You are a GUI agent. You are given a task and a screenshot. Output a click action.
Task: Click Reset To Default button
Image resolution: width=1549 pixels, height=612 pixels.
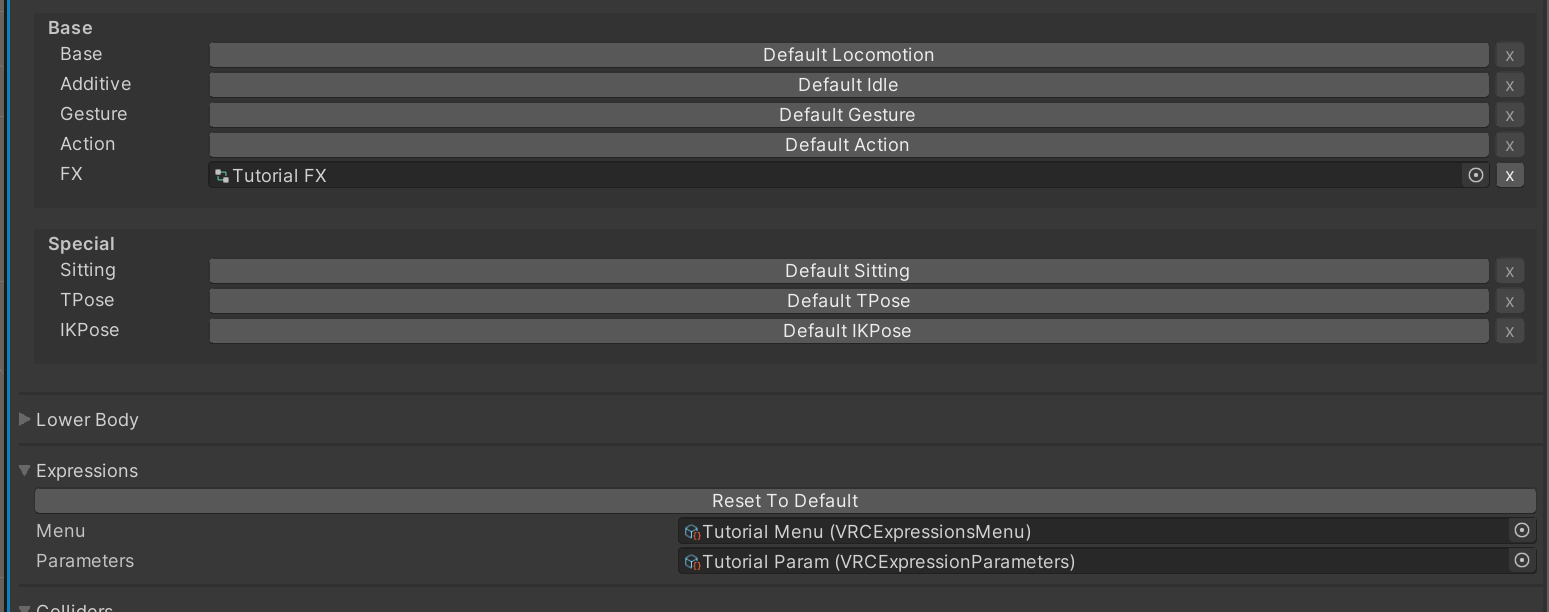coord(785,501)
